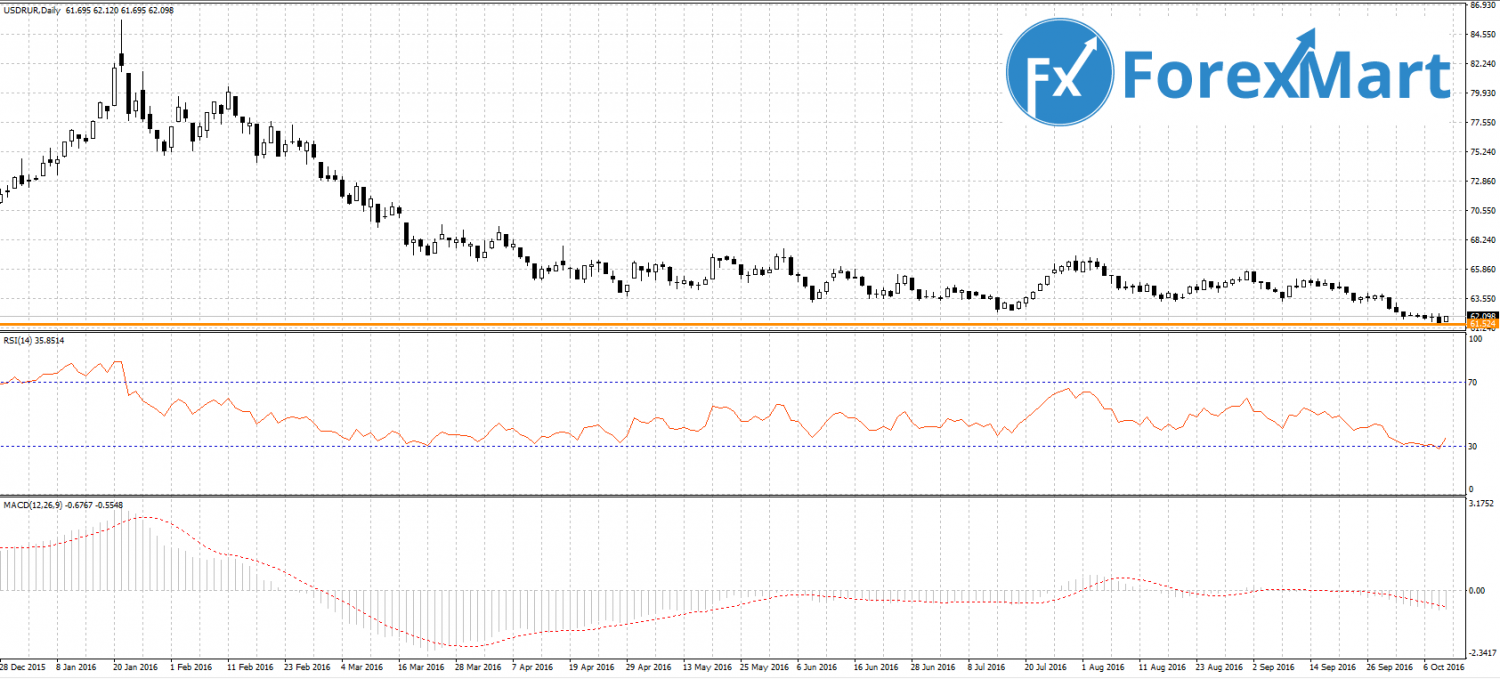The image size is (1500, 679).
Task: Select the RSI(14) indicator label
Action: [20, 341]
